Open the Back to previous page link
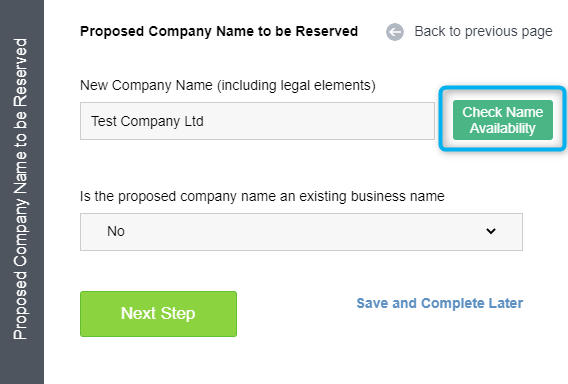The width and height of the screenshot is (568, 384). pyautogui.click(x=483, y=32)
